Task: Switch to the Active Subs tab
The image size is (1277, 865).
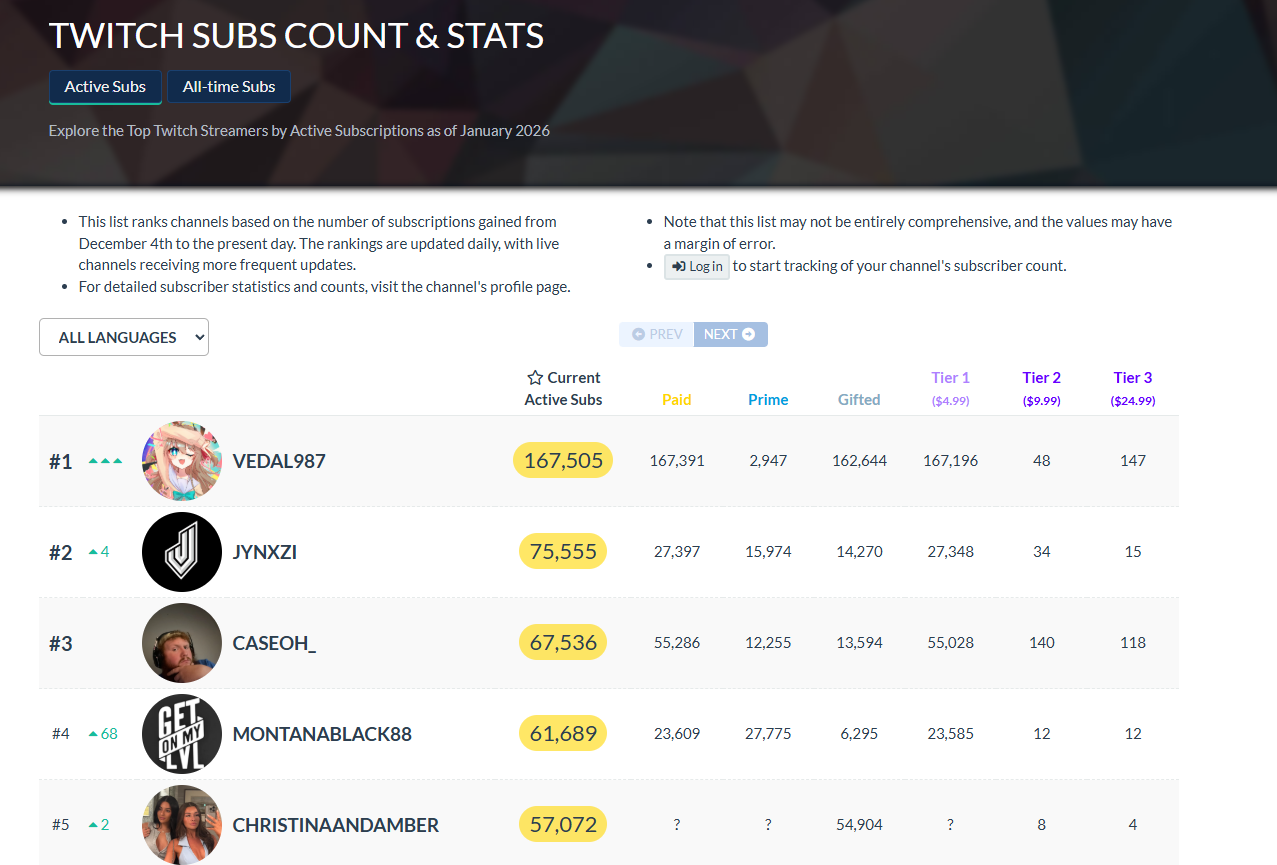Action: [x=105, y=87]
